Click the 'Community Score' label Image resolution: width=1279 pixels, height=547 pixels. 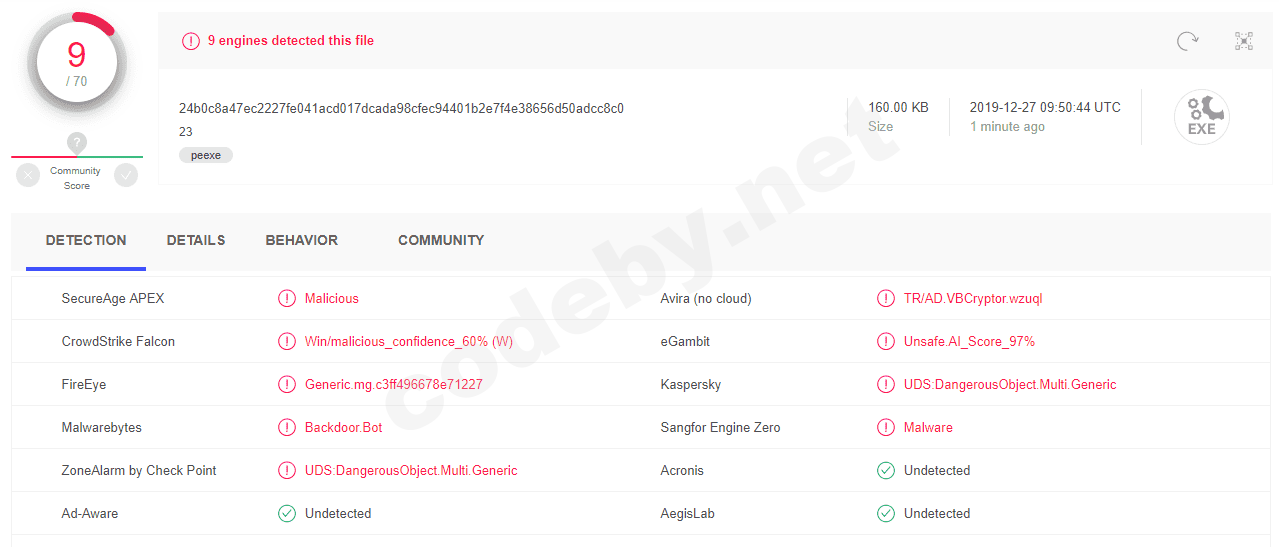click(x=77, y=178)
